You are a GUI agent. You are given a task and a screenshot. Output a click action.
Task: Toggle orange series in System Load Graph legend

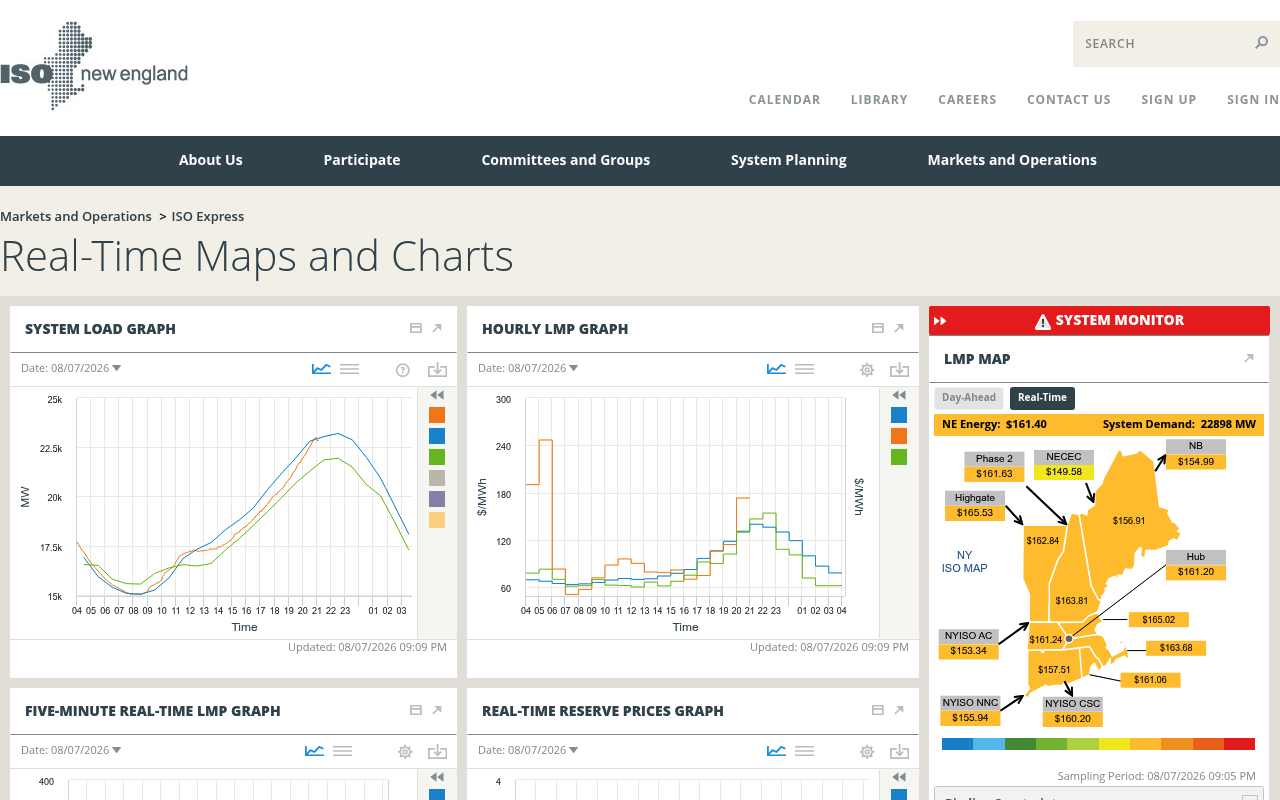click(x=437, y=415)
